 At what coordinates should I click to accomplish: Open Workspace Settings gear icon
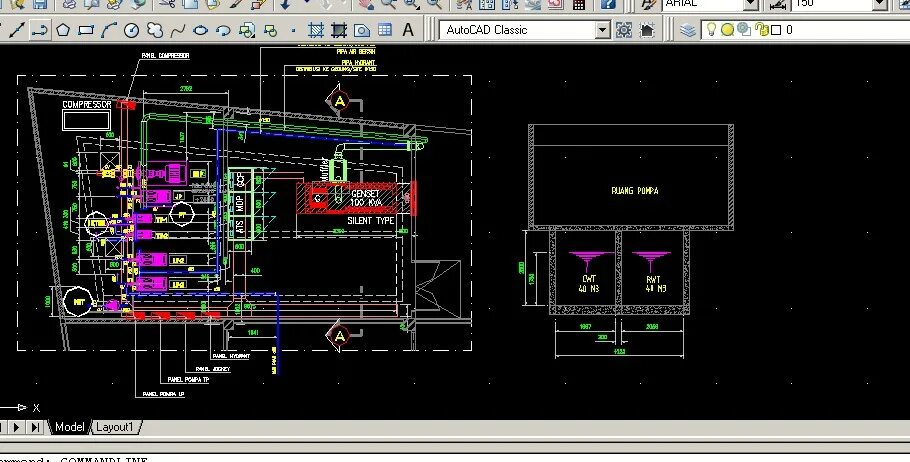point(624,30)
